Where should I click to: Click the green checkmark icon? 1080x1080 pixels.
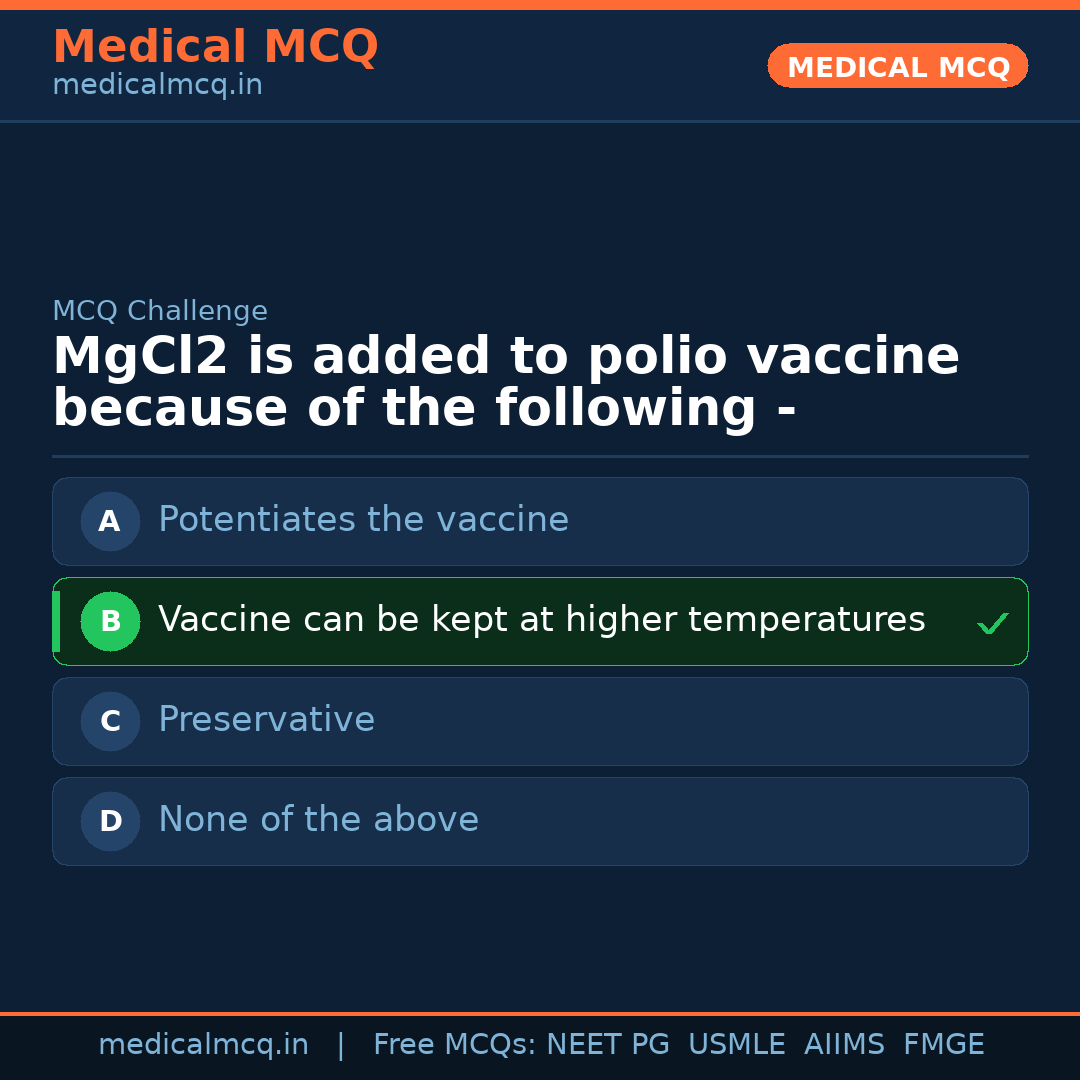pyautogui.click(x=992, y=624)
